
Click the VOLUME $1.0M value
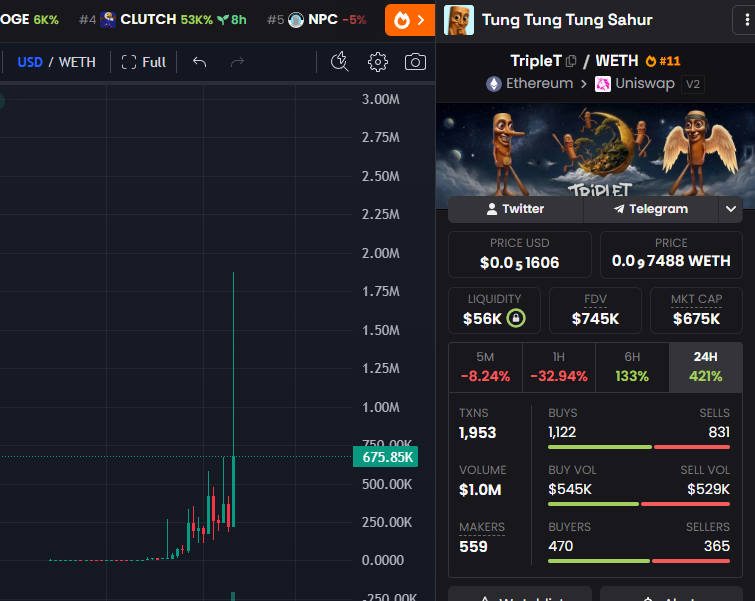point(480,490)
